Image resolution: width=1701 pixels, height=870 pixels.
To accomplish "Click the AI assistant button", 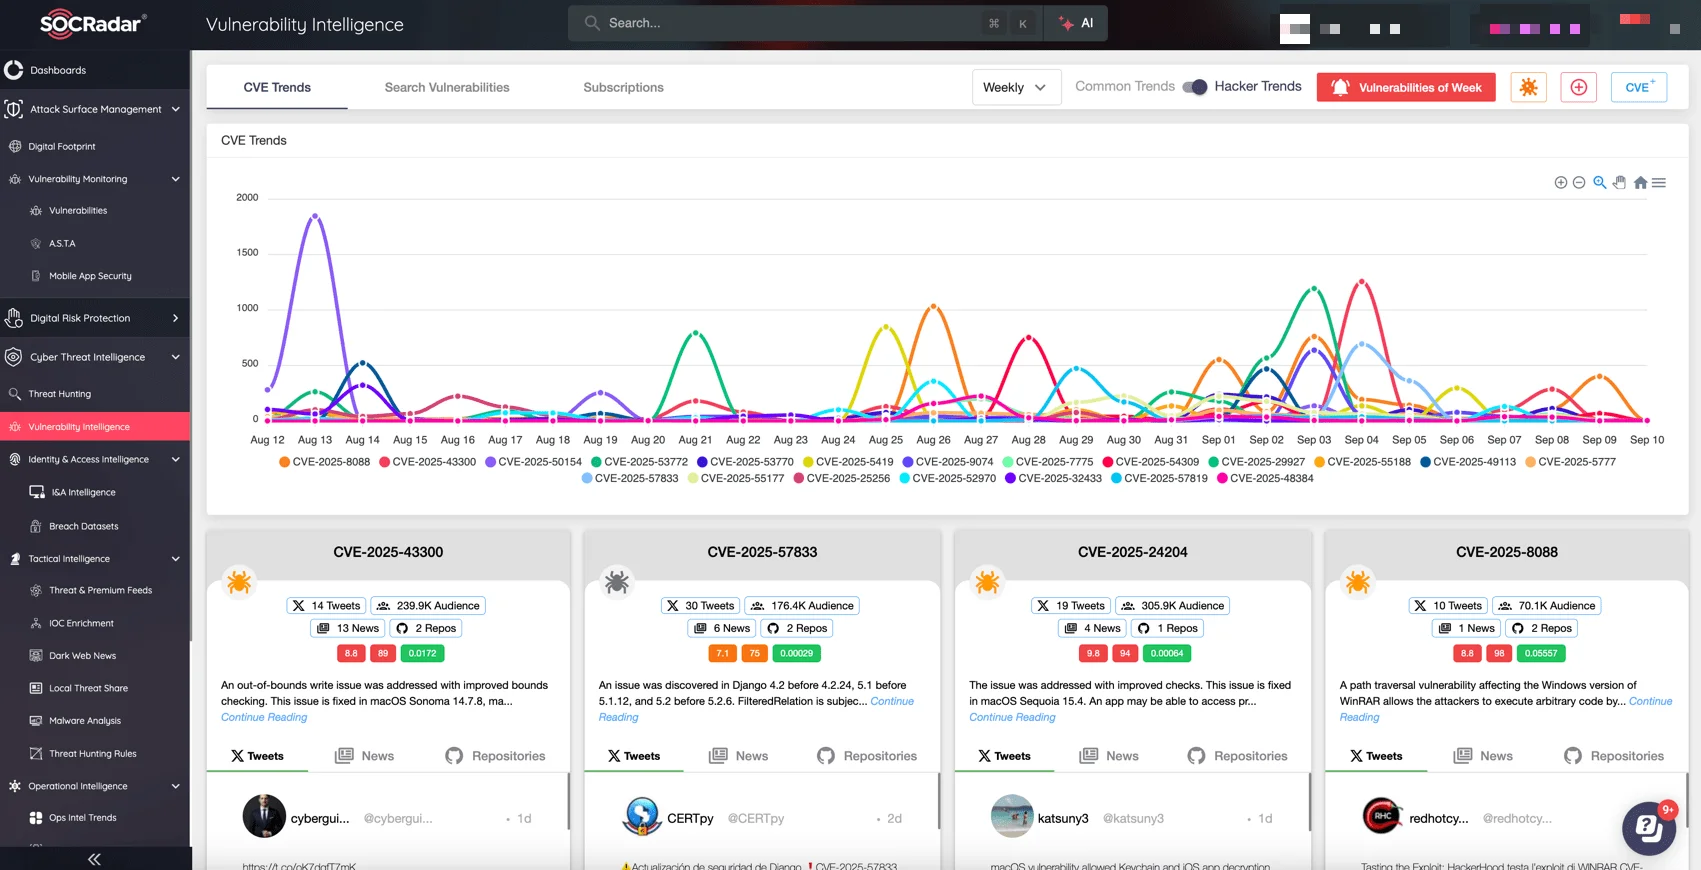I will pos(1076,23).
